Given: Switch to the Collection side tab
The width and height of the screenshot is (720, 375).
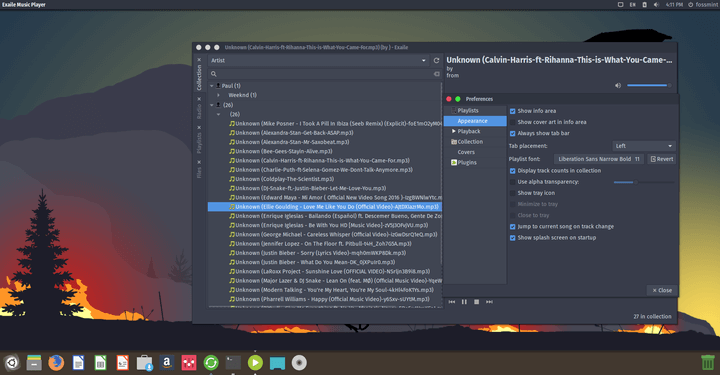Looking at the screenshot, I should click(x=199, y=77).
